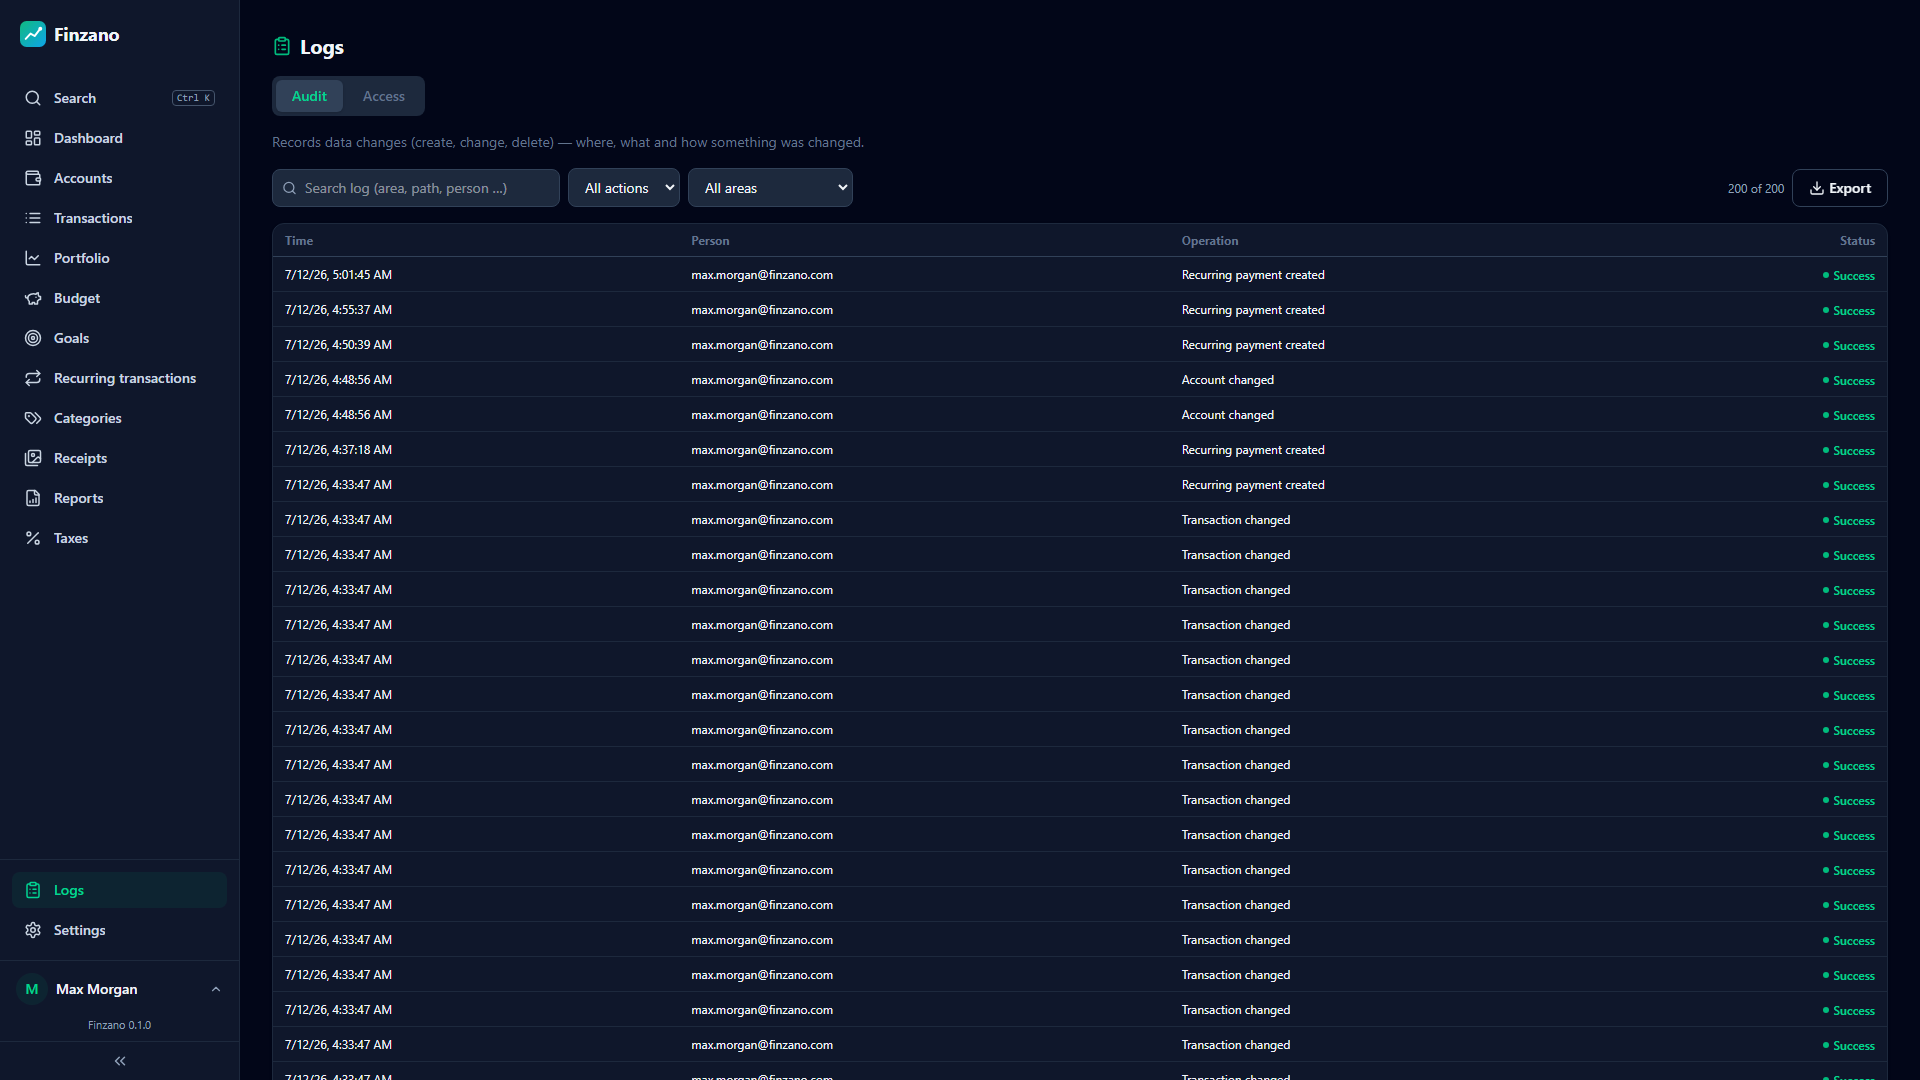Click the Categories tag icon
This screenshot has width=1920, height=1080.
[33, 418]
